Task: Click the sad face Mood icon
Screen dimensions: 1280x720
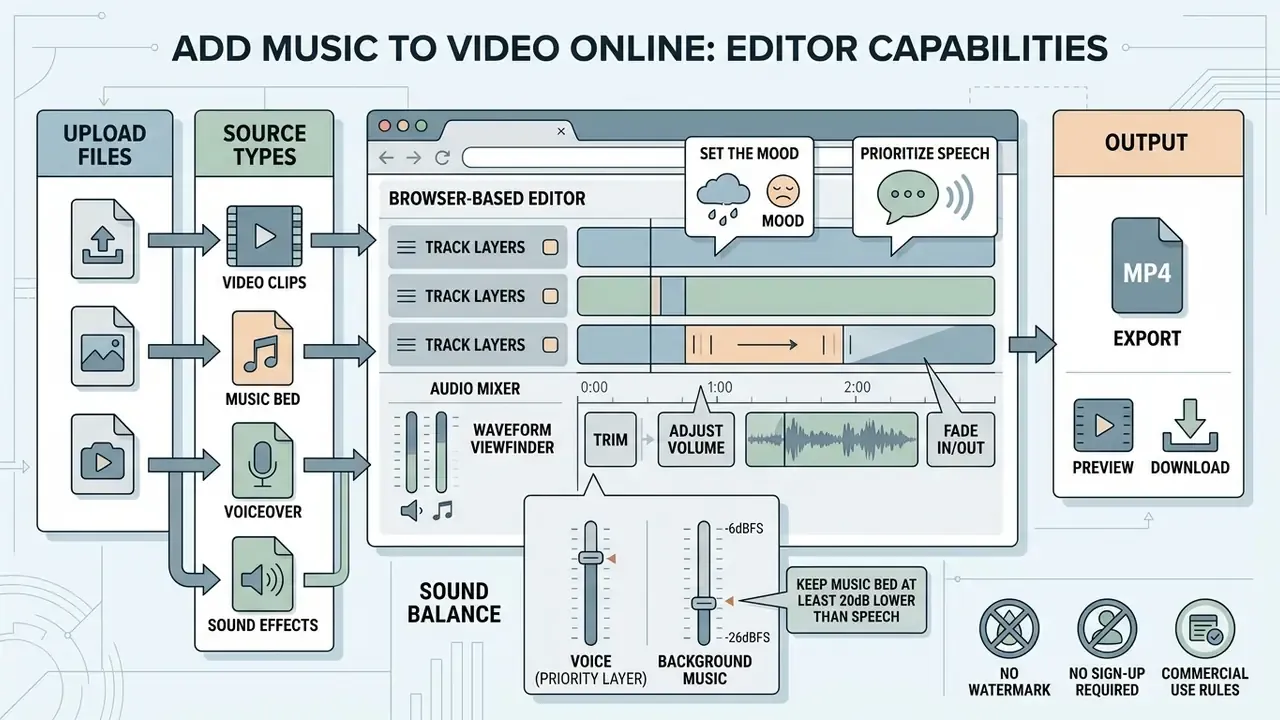Action: pyautogui.click(x=783, y=191)
